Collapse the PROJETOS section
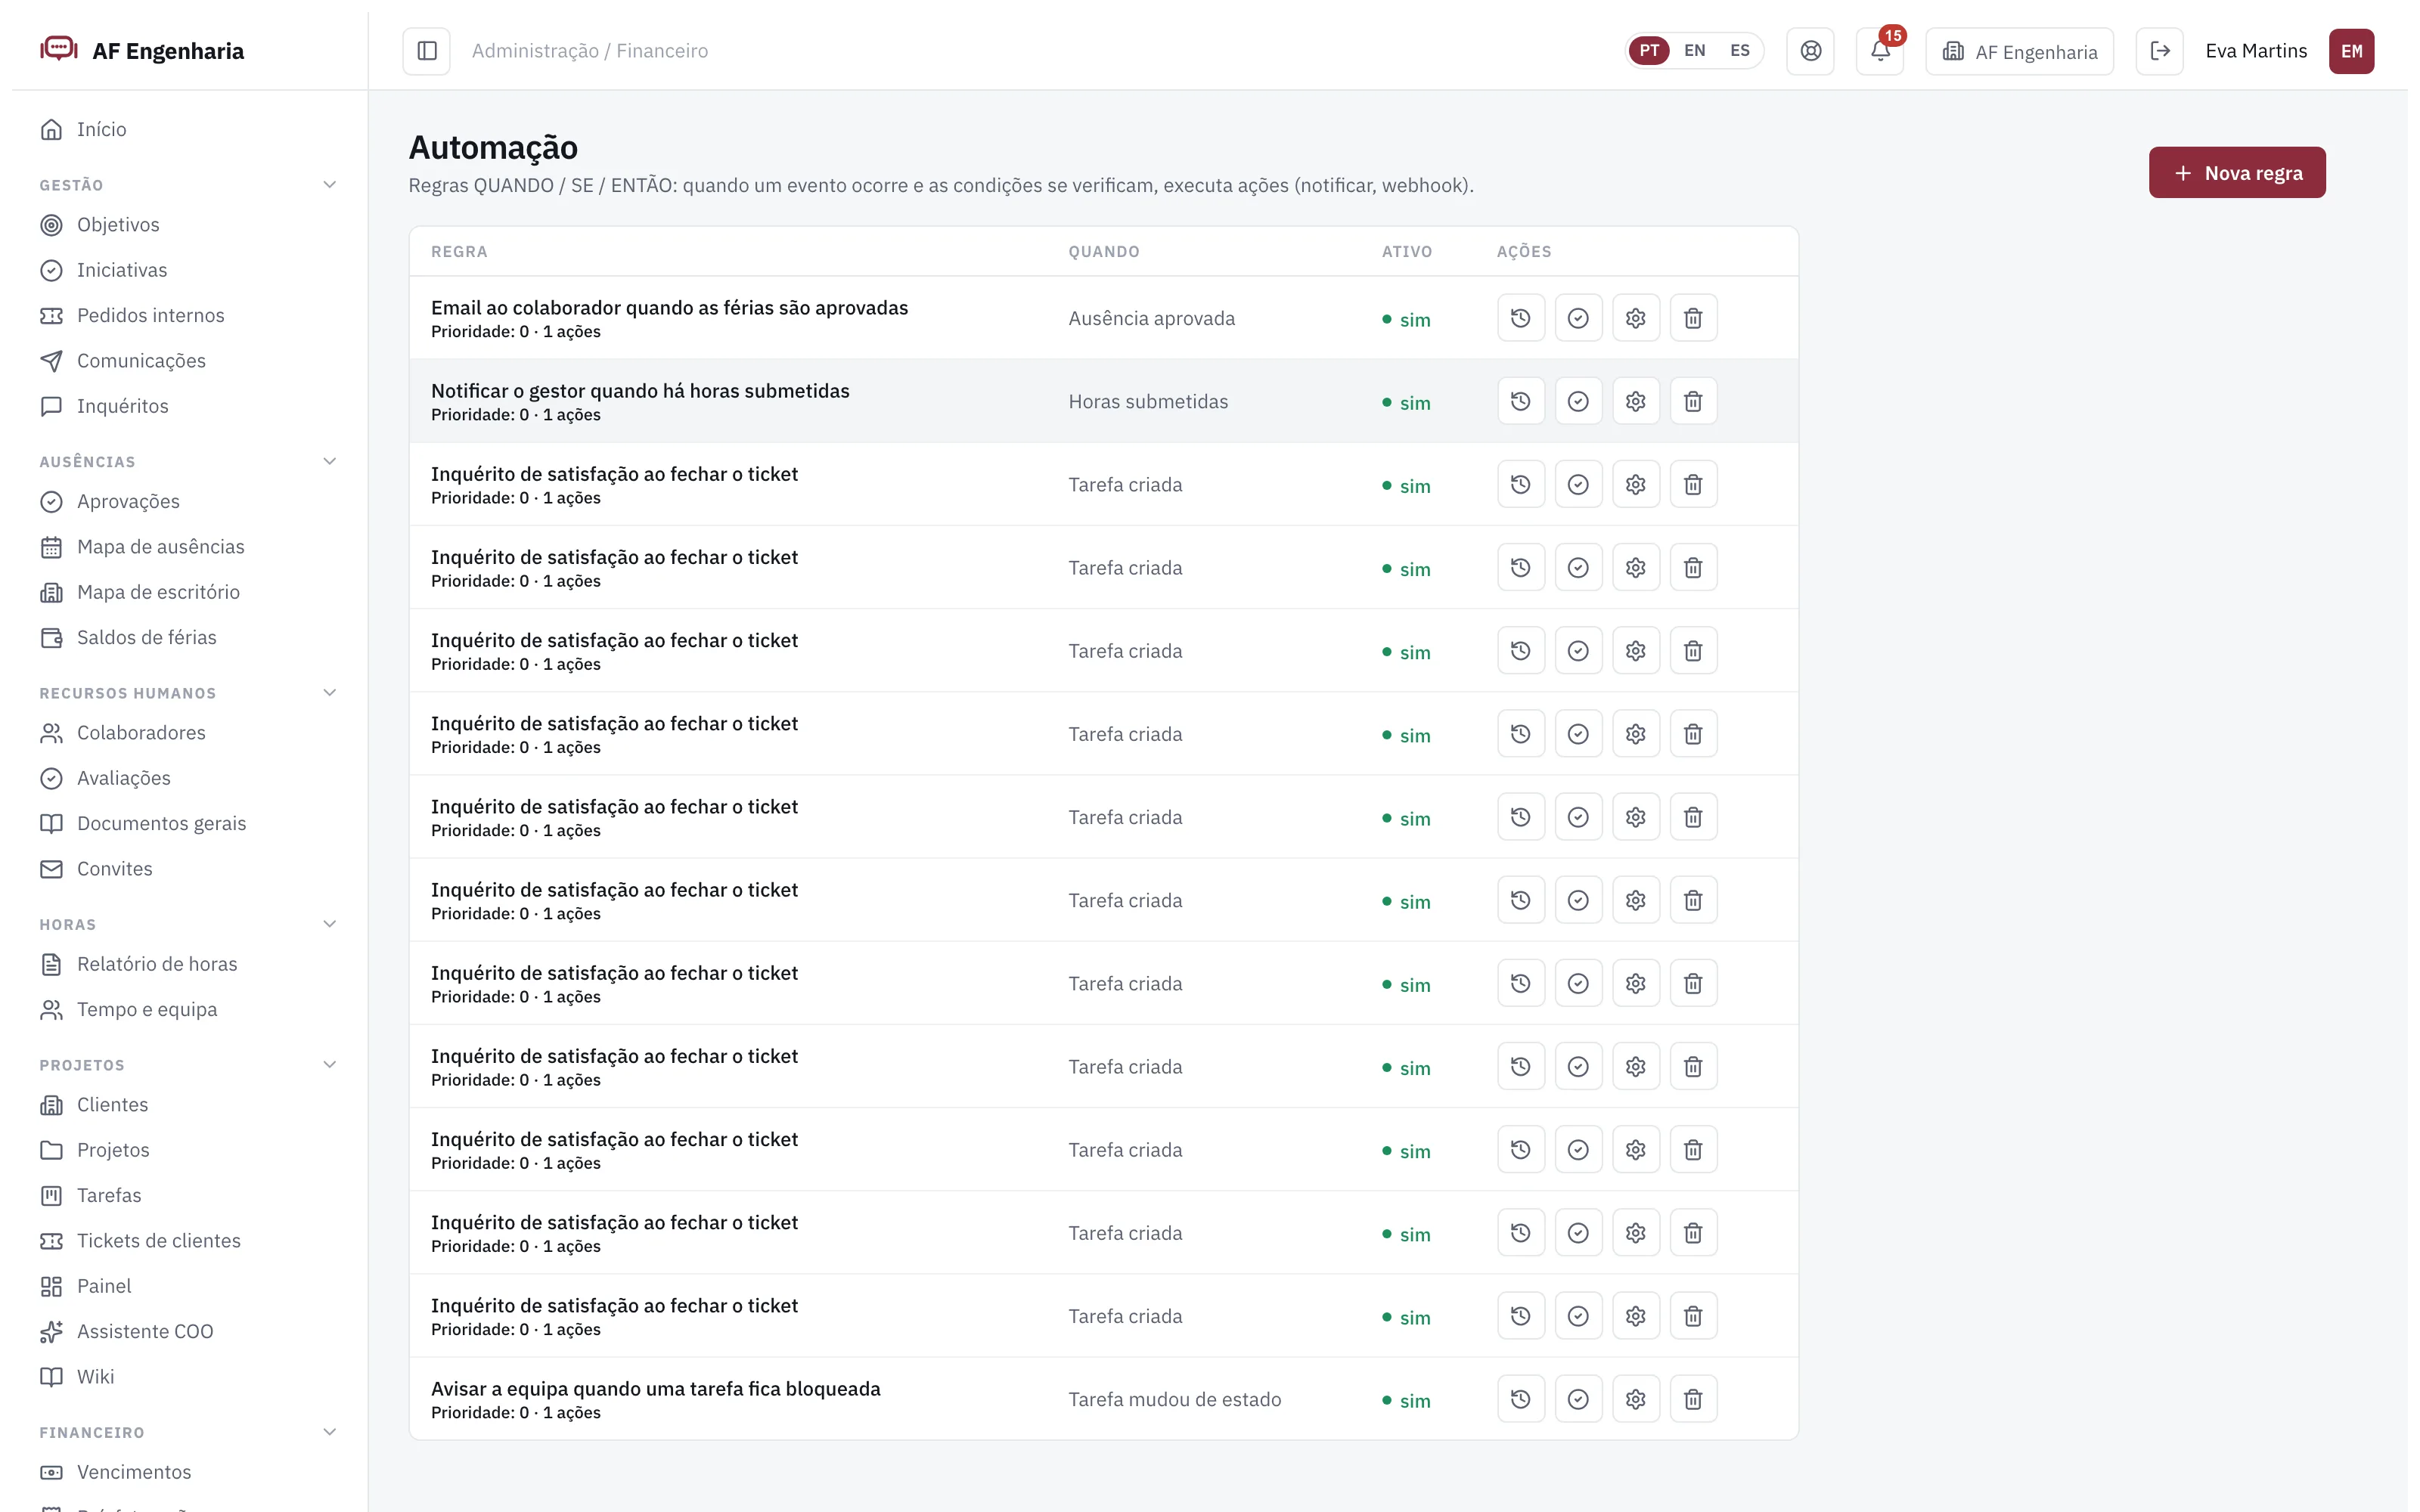Viewport: 2420px width, 1512px height. (330, 1065)
